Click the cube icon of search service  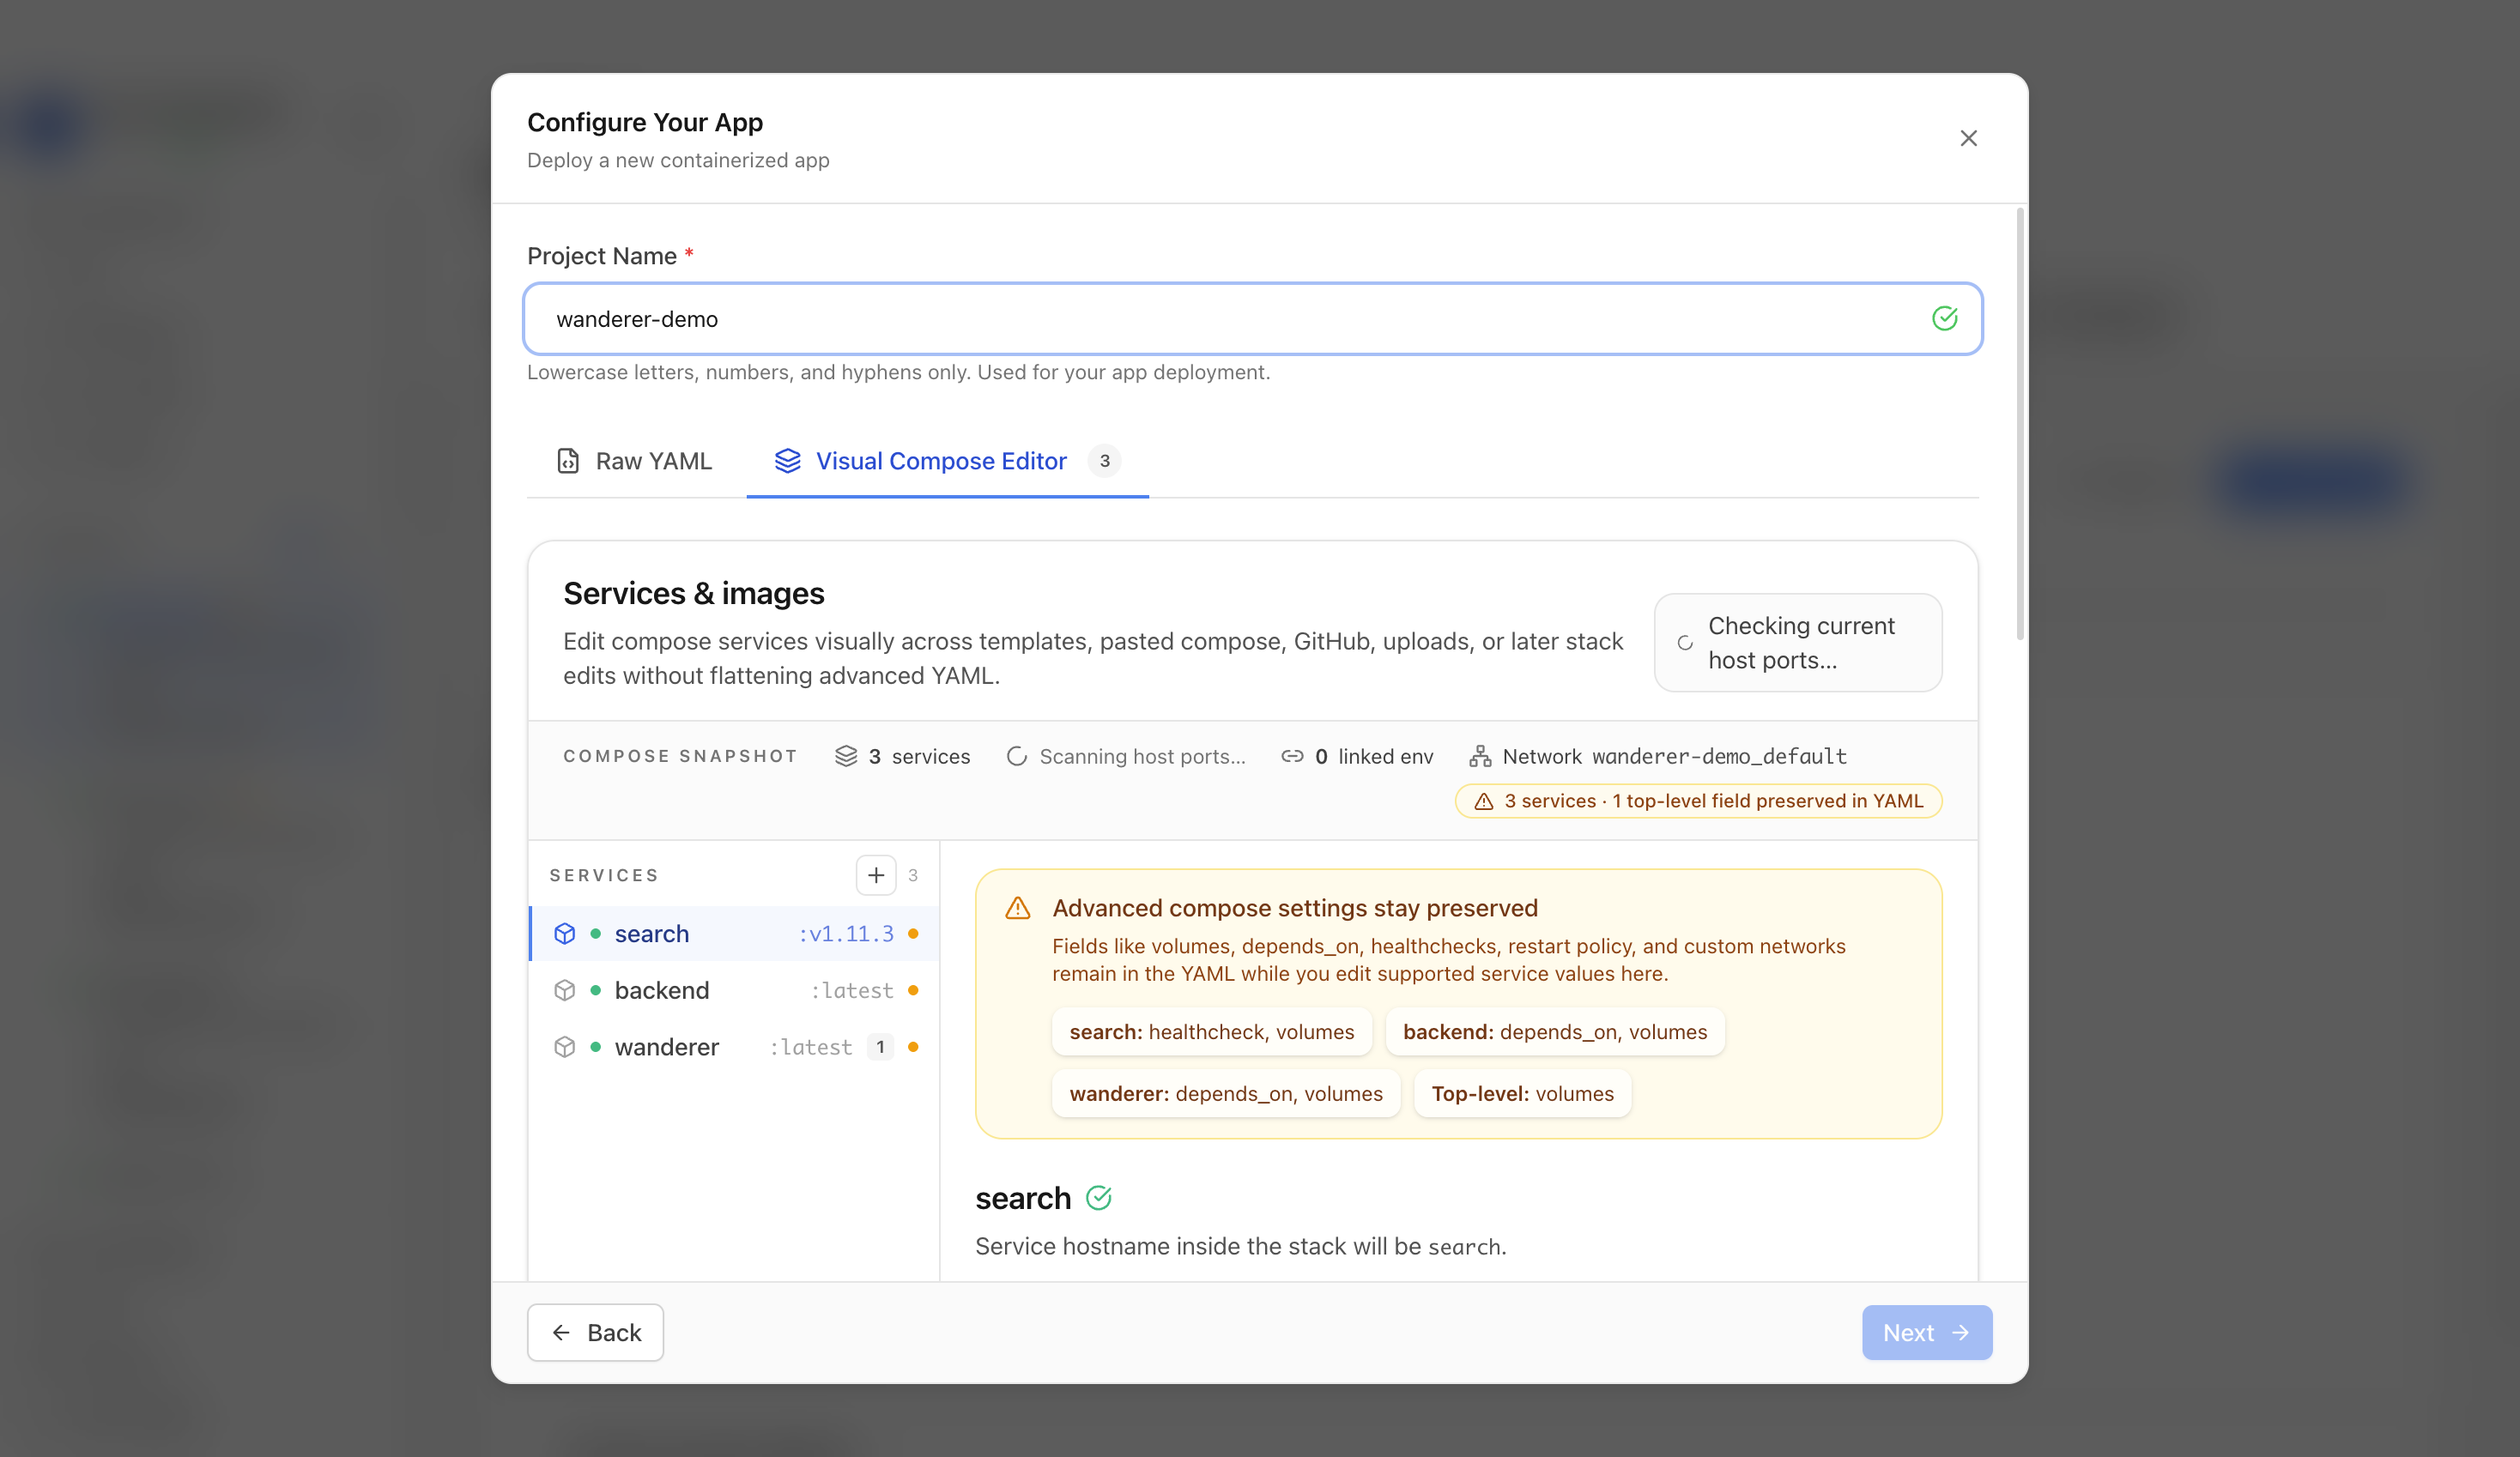point(565,933)
